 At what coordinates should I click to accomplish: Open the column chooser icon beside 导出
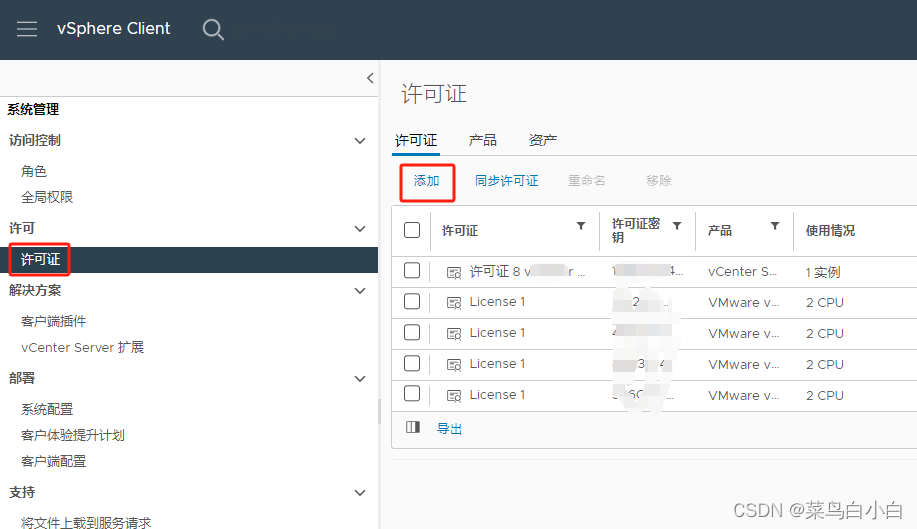click(413, 427)
